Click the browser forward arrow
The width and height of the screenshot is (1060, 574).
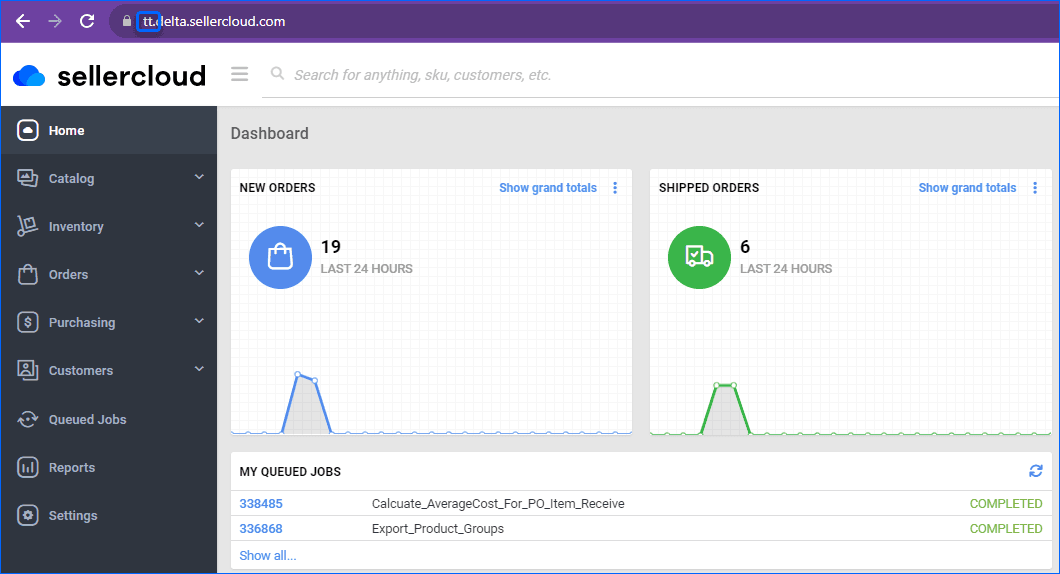55,21
